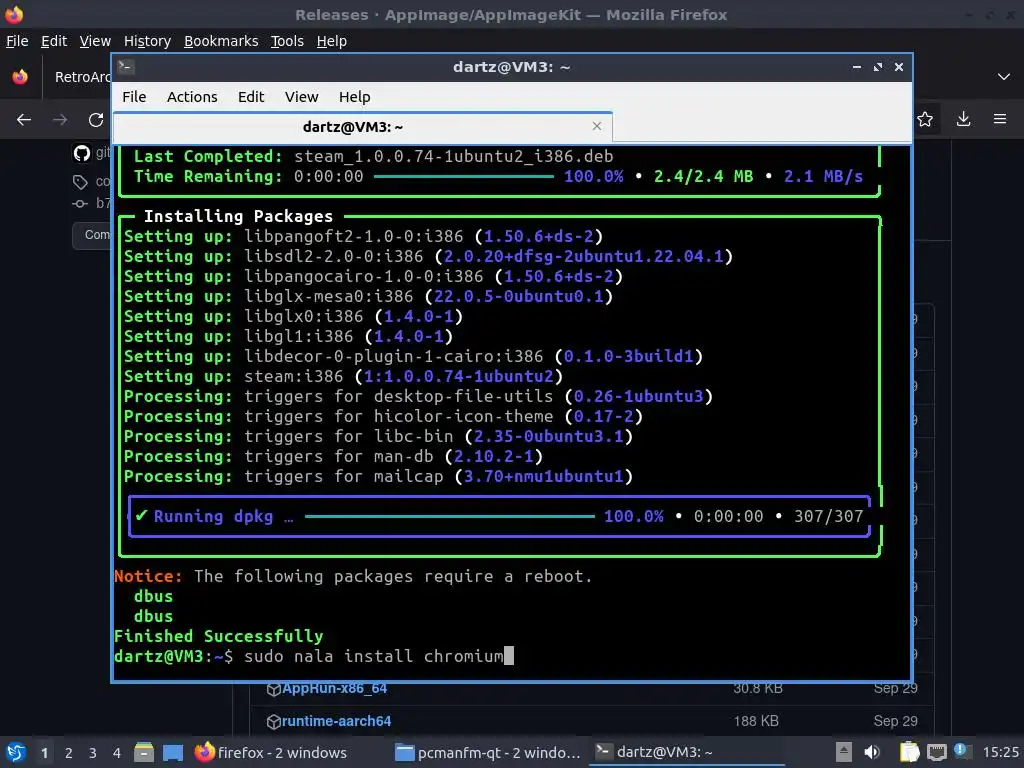This screenshot has height=768, width=1024.
Task: Open the volume control tray icon
Action: click(872, 752)
